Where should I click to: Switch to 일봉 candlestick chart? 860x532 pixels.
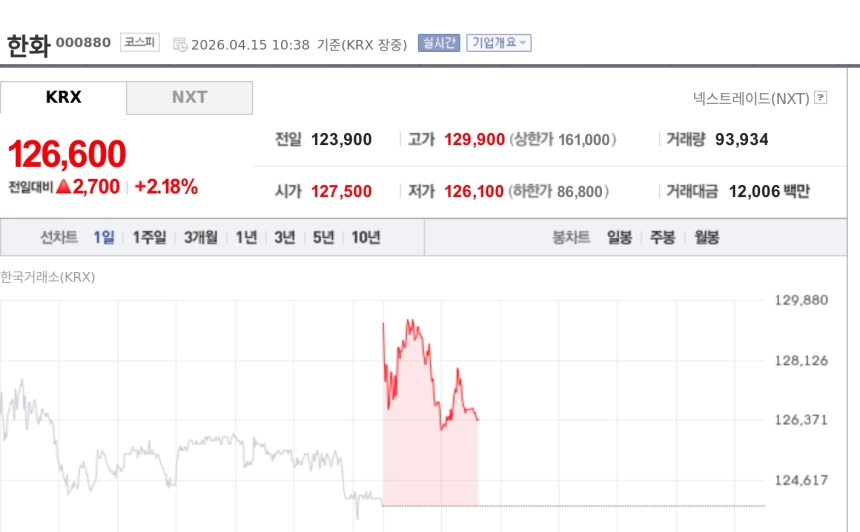tap(619, 237)
